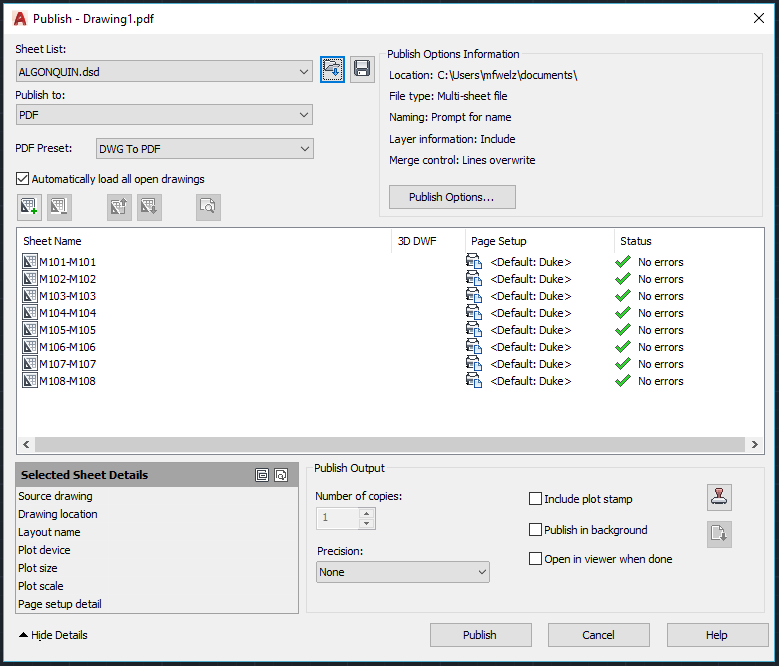Click Default: Duke page setup for M108-M108
Screen dimensions: 779x666
[x=531, y=381]
